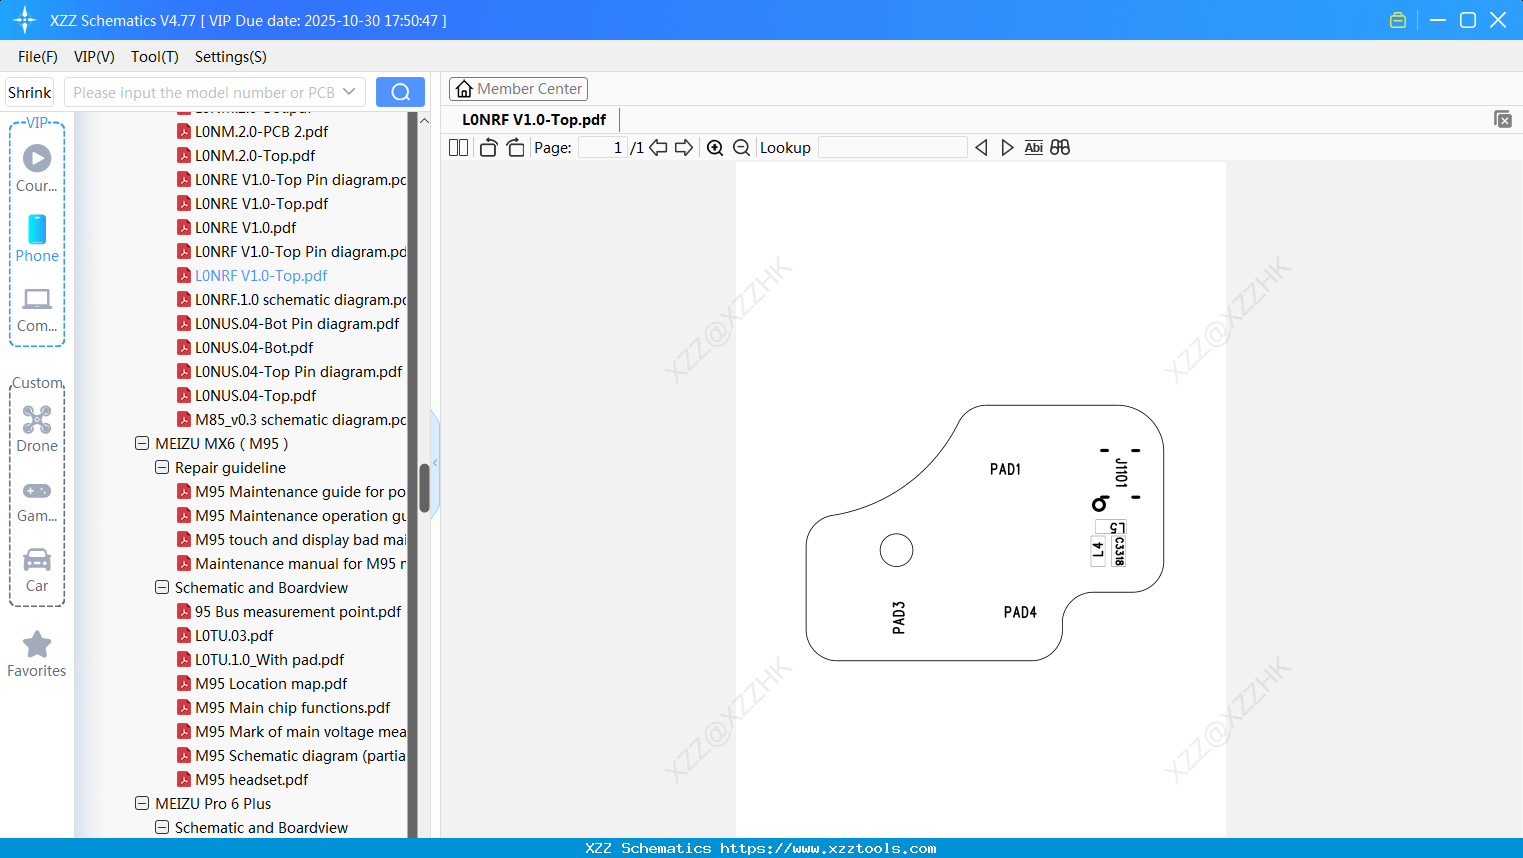The image size is (1523, 858).
Task: Collapse the MEIZU MX6 ( M95 ) node
Action: (x=141, y=443)
